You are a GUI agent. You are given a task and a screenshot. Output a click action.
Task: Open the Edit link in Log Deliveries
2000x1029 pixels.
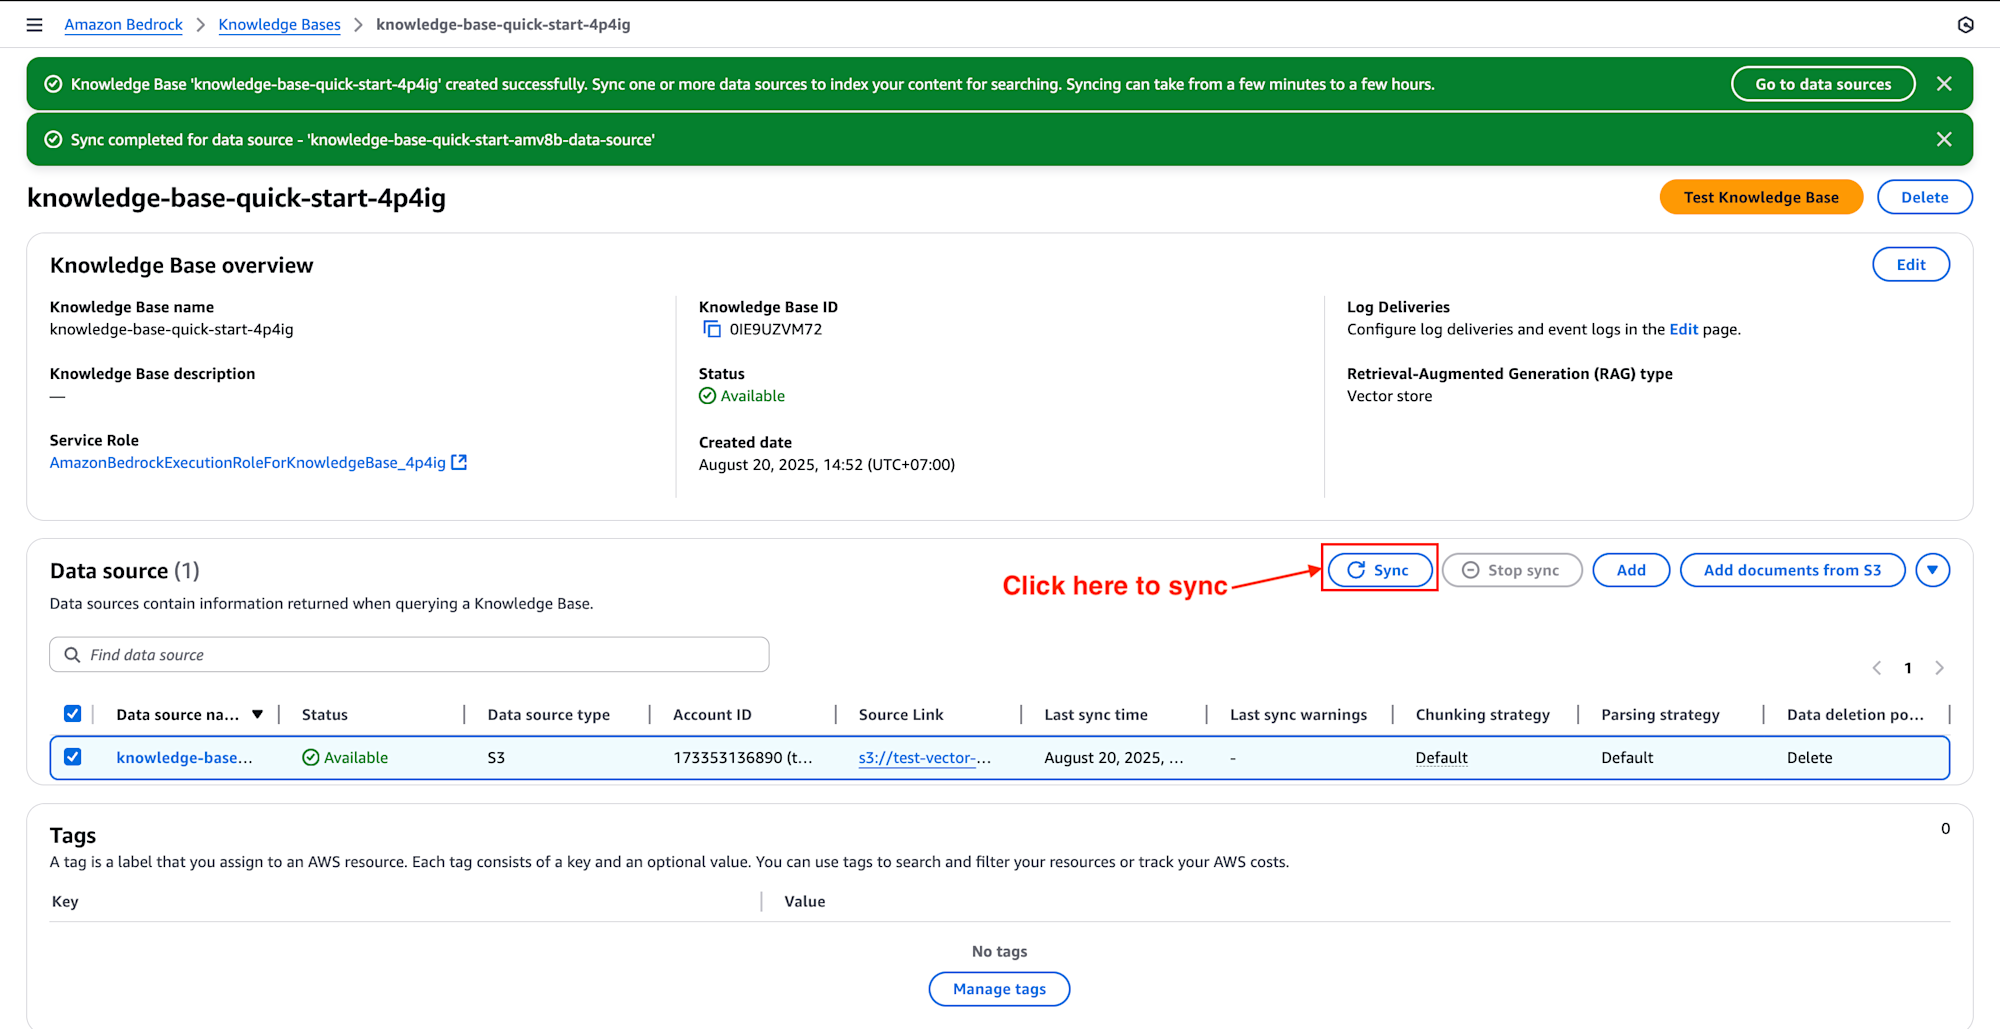click(1683, 329)
